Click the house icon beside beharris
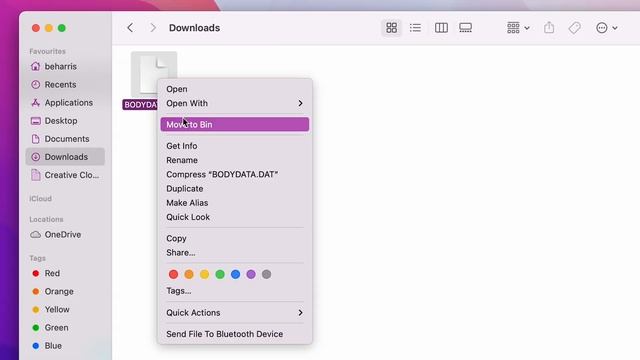The width and height of the screenshot is (640, 360). 36,66
